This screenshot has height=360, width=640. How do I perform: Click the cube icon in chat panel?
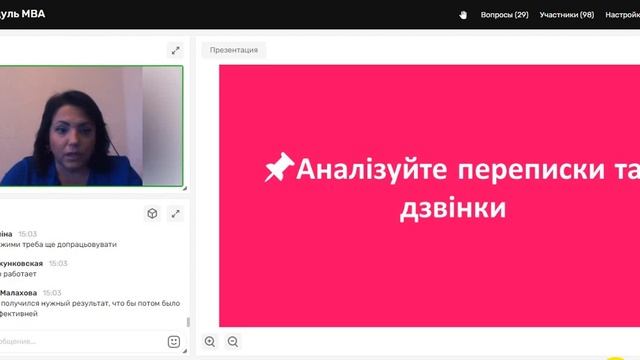(152, 213)
